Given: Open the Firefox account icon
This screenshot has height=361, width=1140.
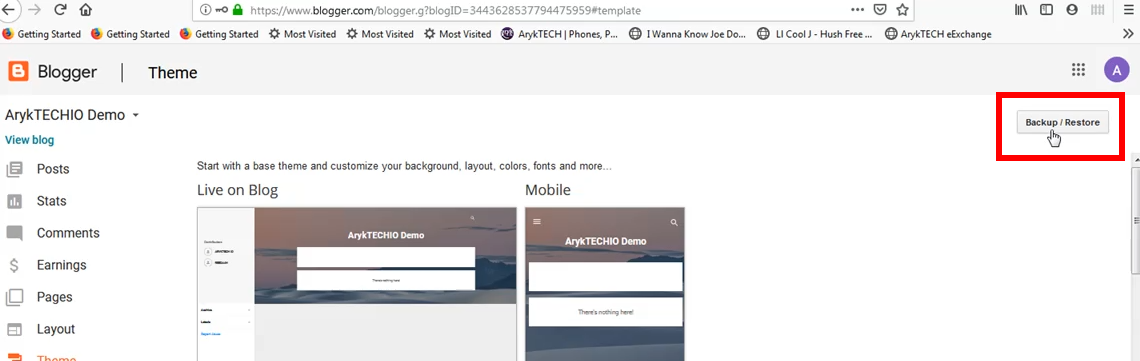Looking at the screenshot, I should click(x=1071, y=10).
